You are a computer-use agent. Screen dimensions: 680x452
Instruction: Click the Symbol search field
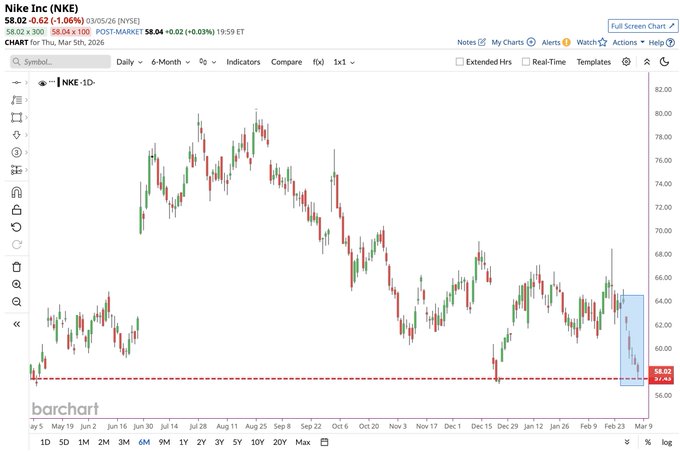point(60,62)
